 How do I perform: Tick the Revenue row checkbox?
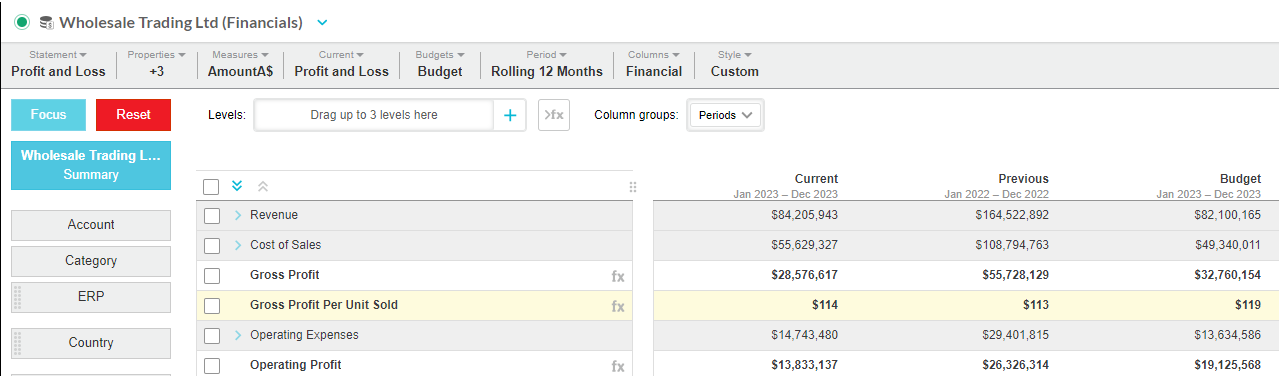[x=211, y=215]
